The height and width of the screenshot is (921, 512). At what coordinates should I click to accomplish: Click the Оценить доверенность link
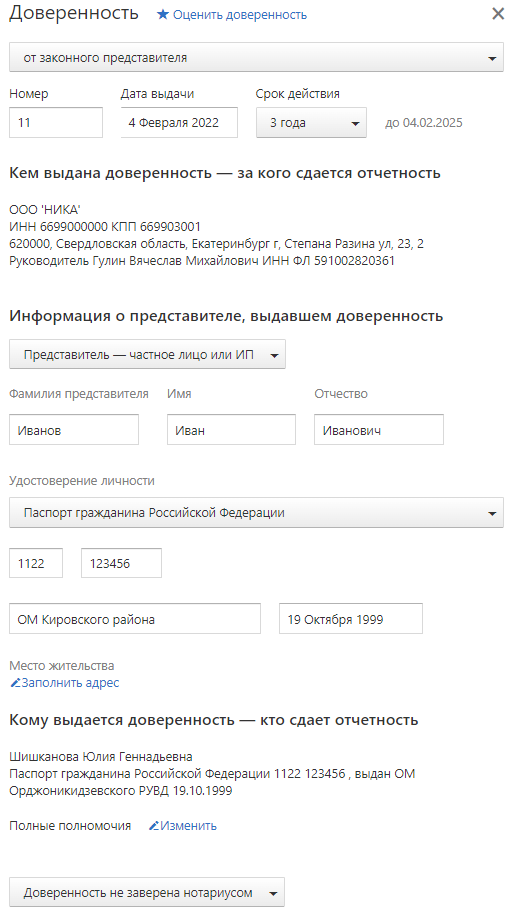(240, 15)
